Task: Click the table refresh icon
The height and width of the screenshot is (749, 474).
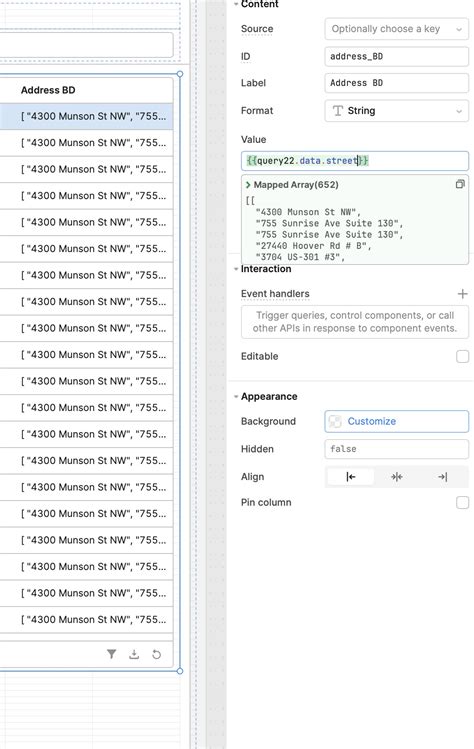Action: pos(156,654)
